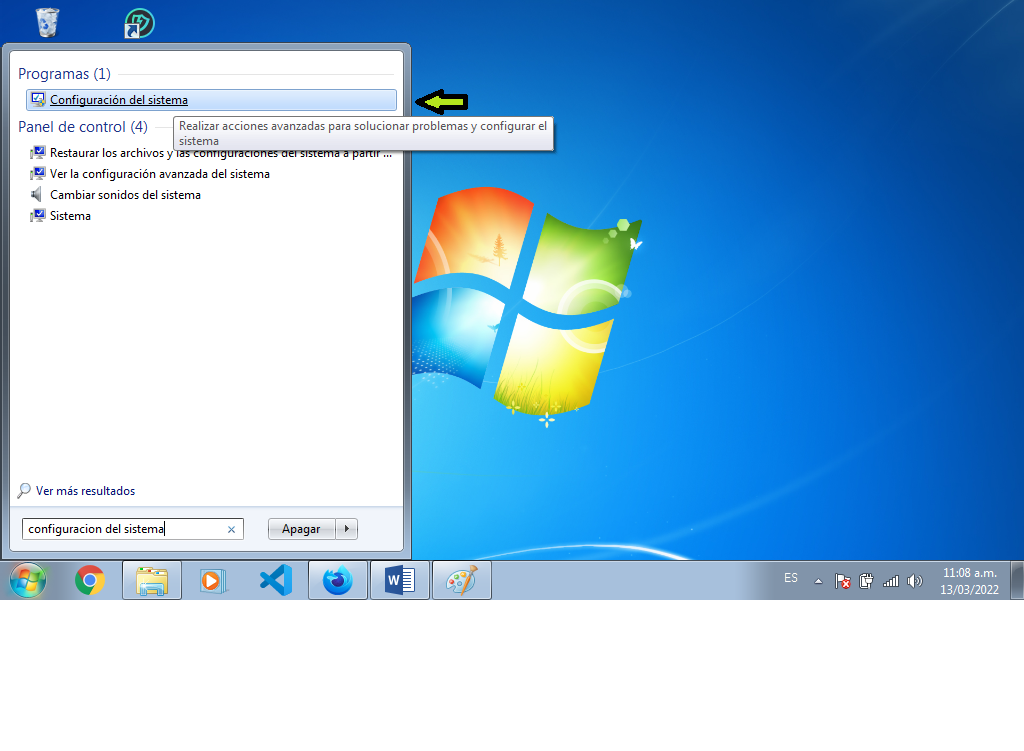Viewport: 1024px width, 751px height.
Task: Click the Restaurar los archivos result icon
Action: 38,153
